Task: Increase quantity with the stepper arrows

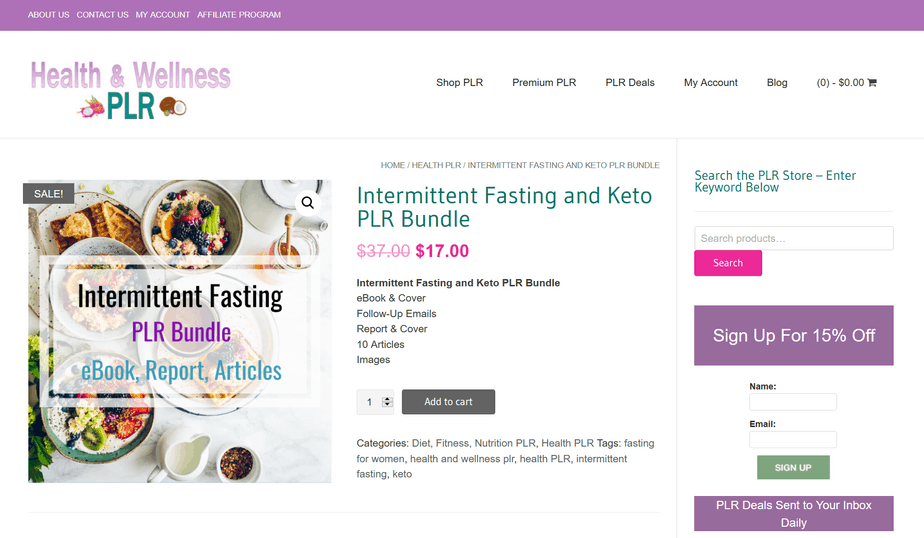Action: 387,399
